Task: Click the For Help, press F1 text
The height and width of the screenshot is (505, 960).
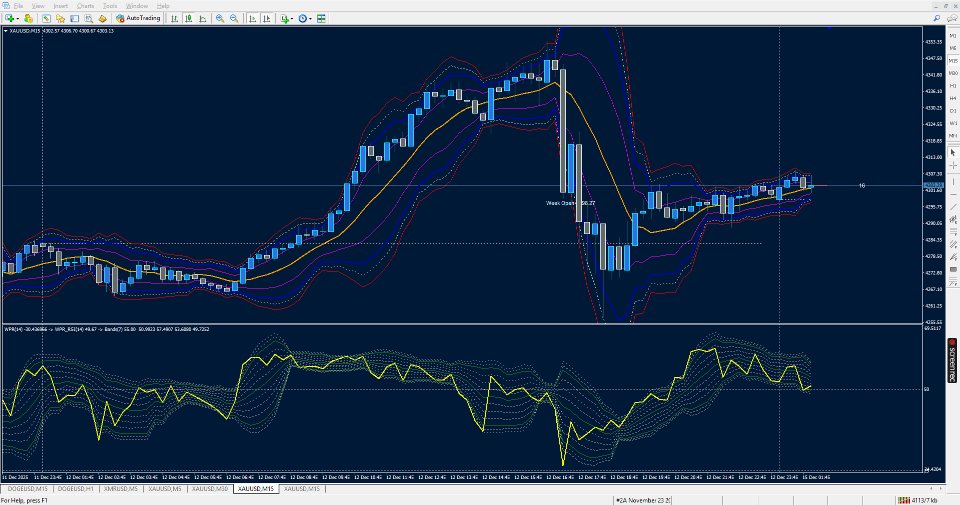Action: click(24, 500)
